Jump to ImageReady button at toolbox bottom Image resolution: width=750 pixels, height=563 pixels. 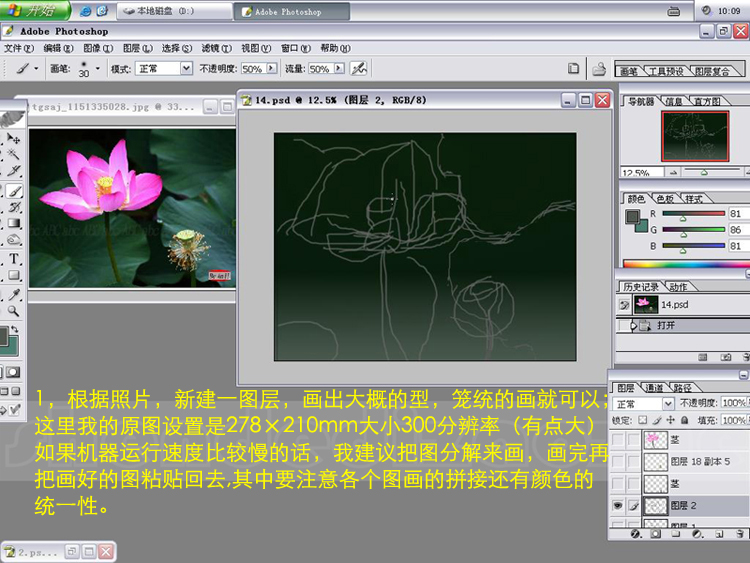(13, 409)
